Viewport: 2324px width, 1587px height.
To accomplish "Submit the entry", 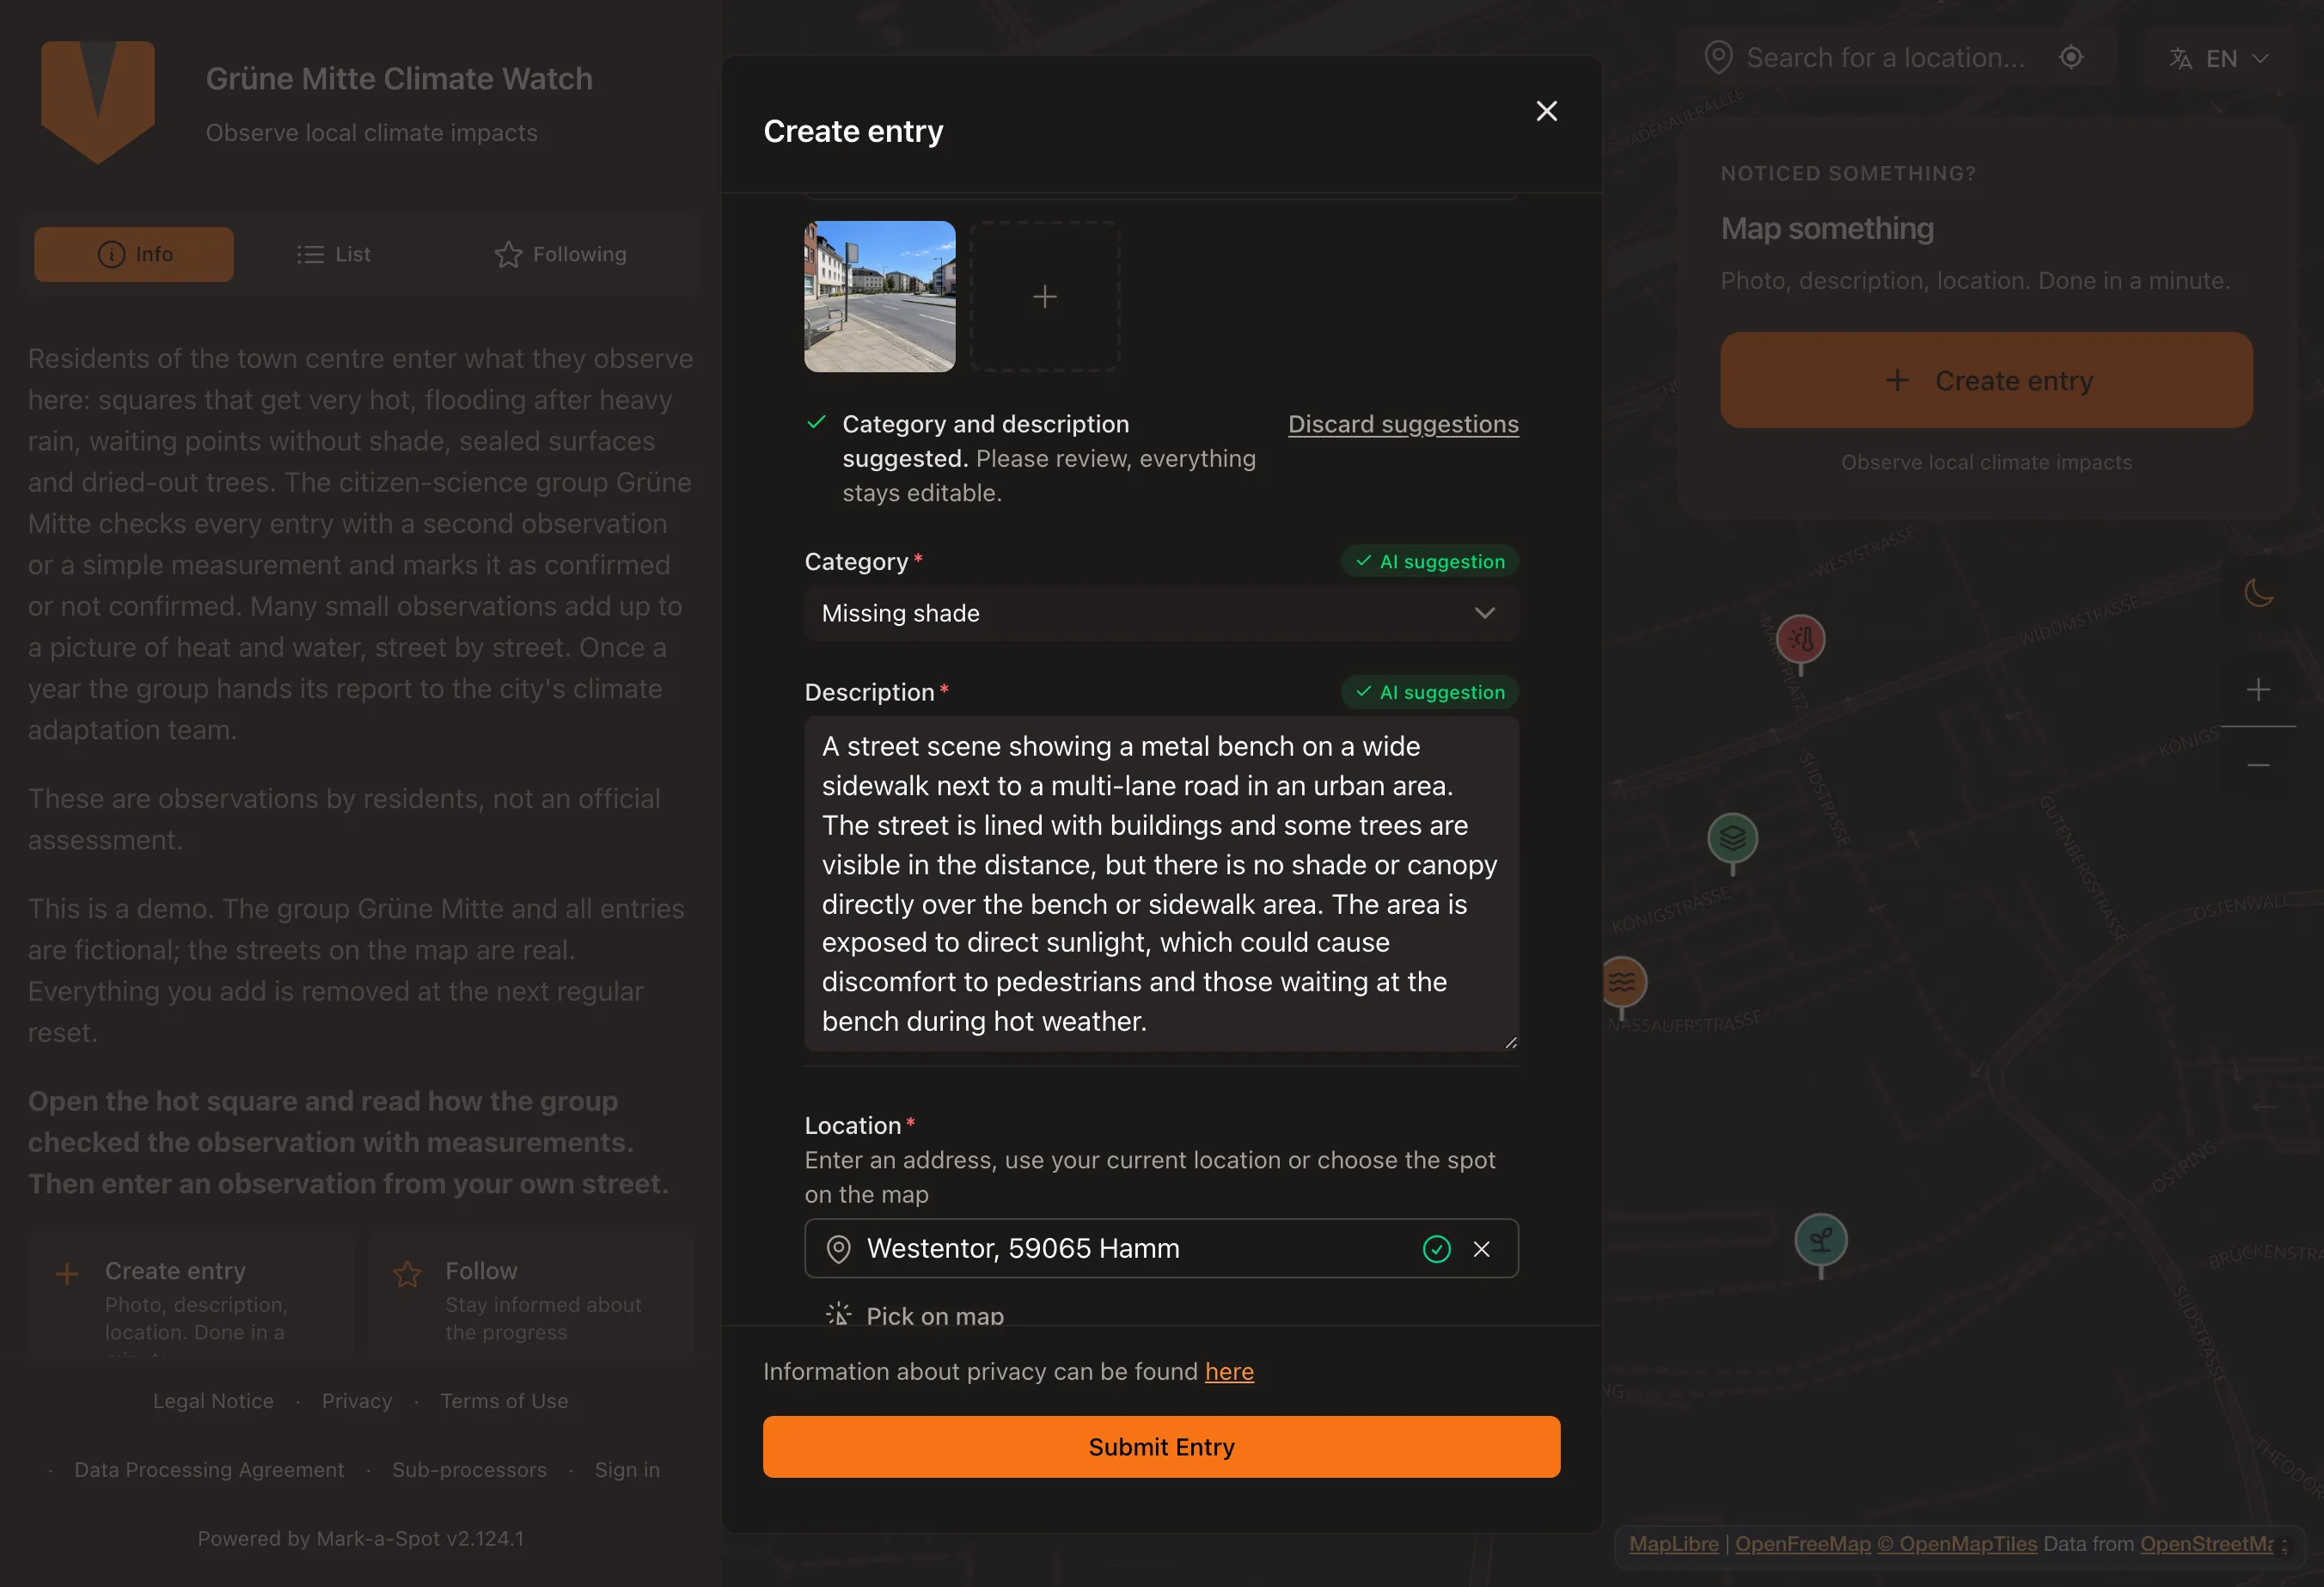I will click(1161, 1447).
